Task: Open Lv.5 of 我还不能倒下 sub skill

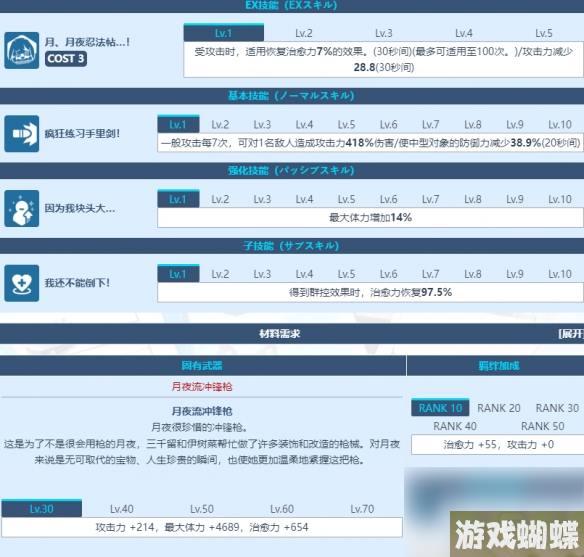Action: tap(346, 274)
